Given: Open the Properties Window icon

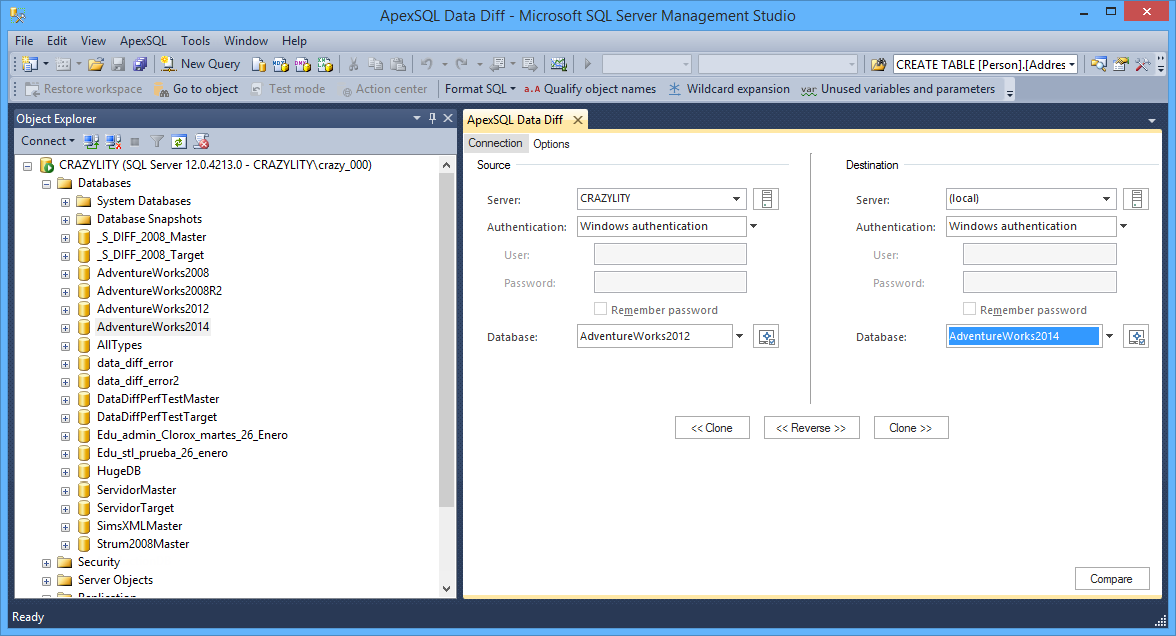Looking at the screenshot, I should coord(1120,64).
